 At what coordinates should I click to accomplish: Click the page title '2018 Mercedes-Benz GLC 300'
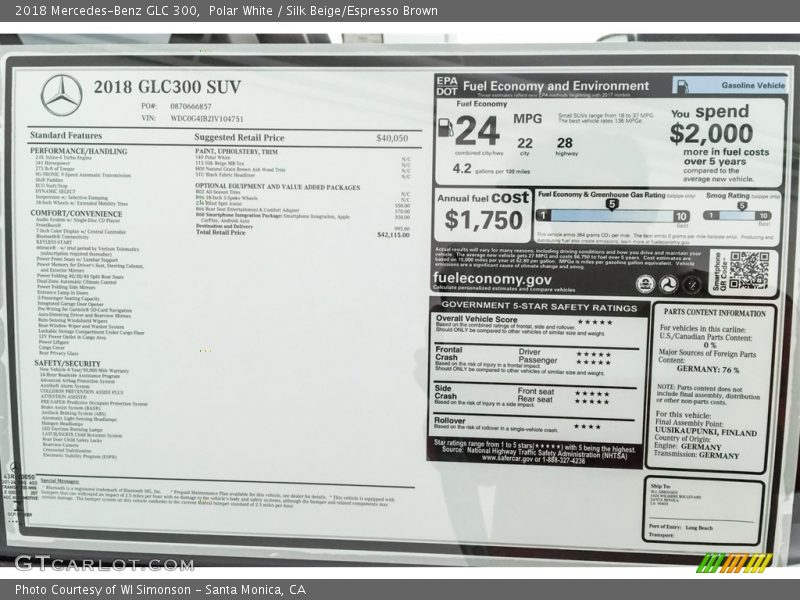pyautogui.click(x=107, y=11)
